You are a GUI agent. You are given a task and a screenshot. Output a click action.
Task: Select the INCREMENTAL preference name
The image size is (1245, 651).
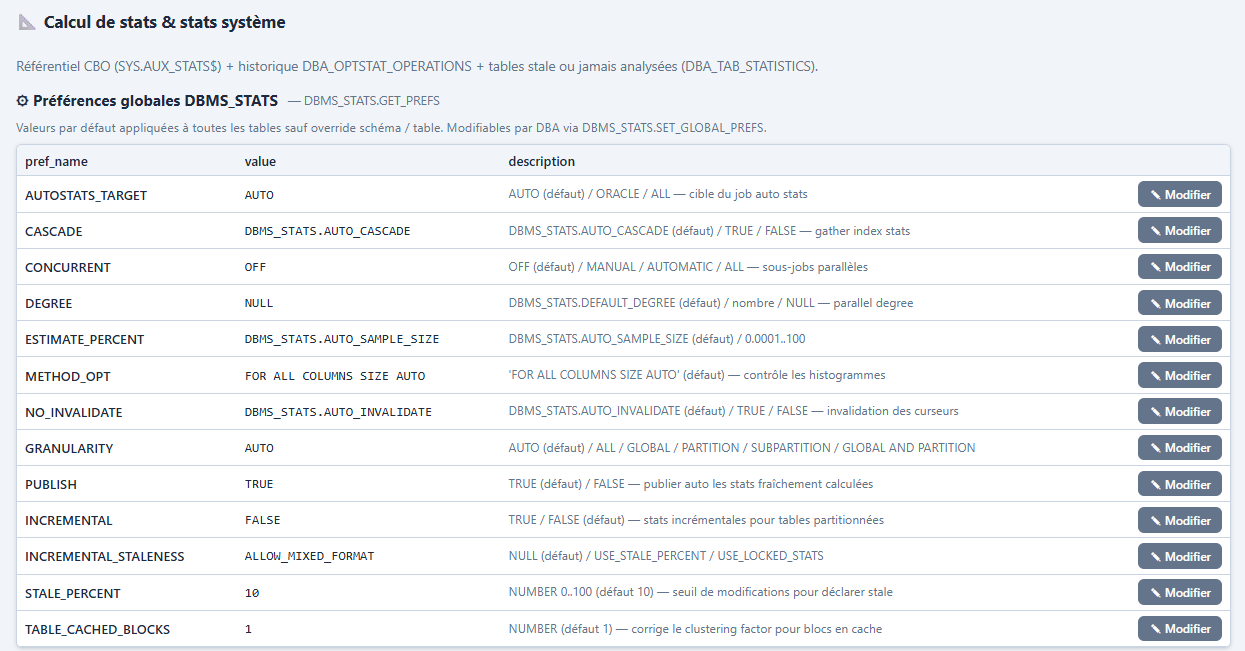[x=69, y=520]
